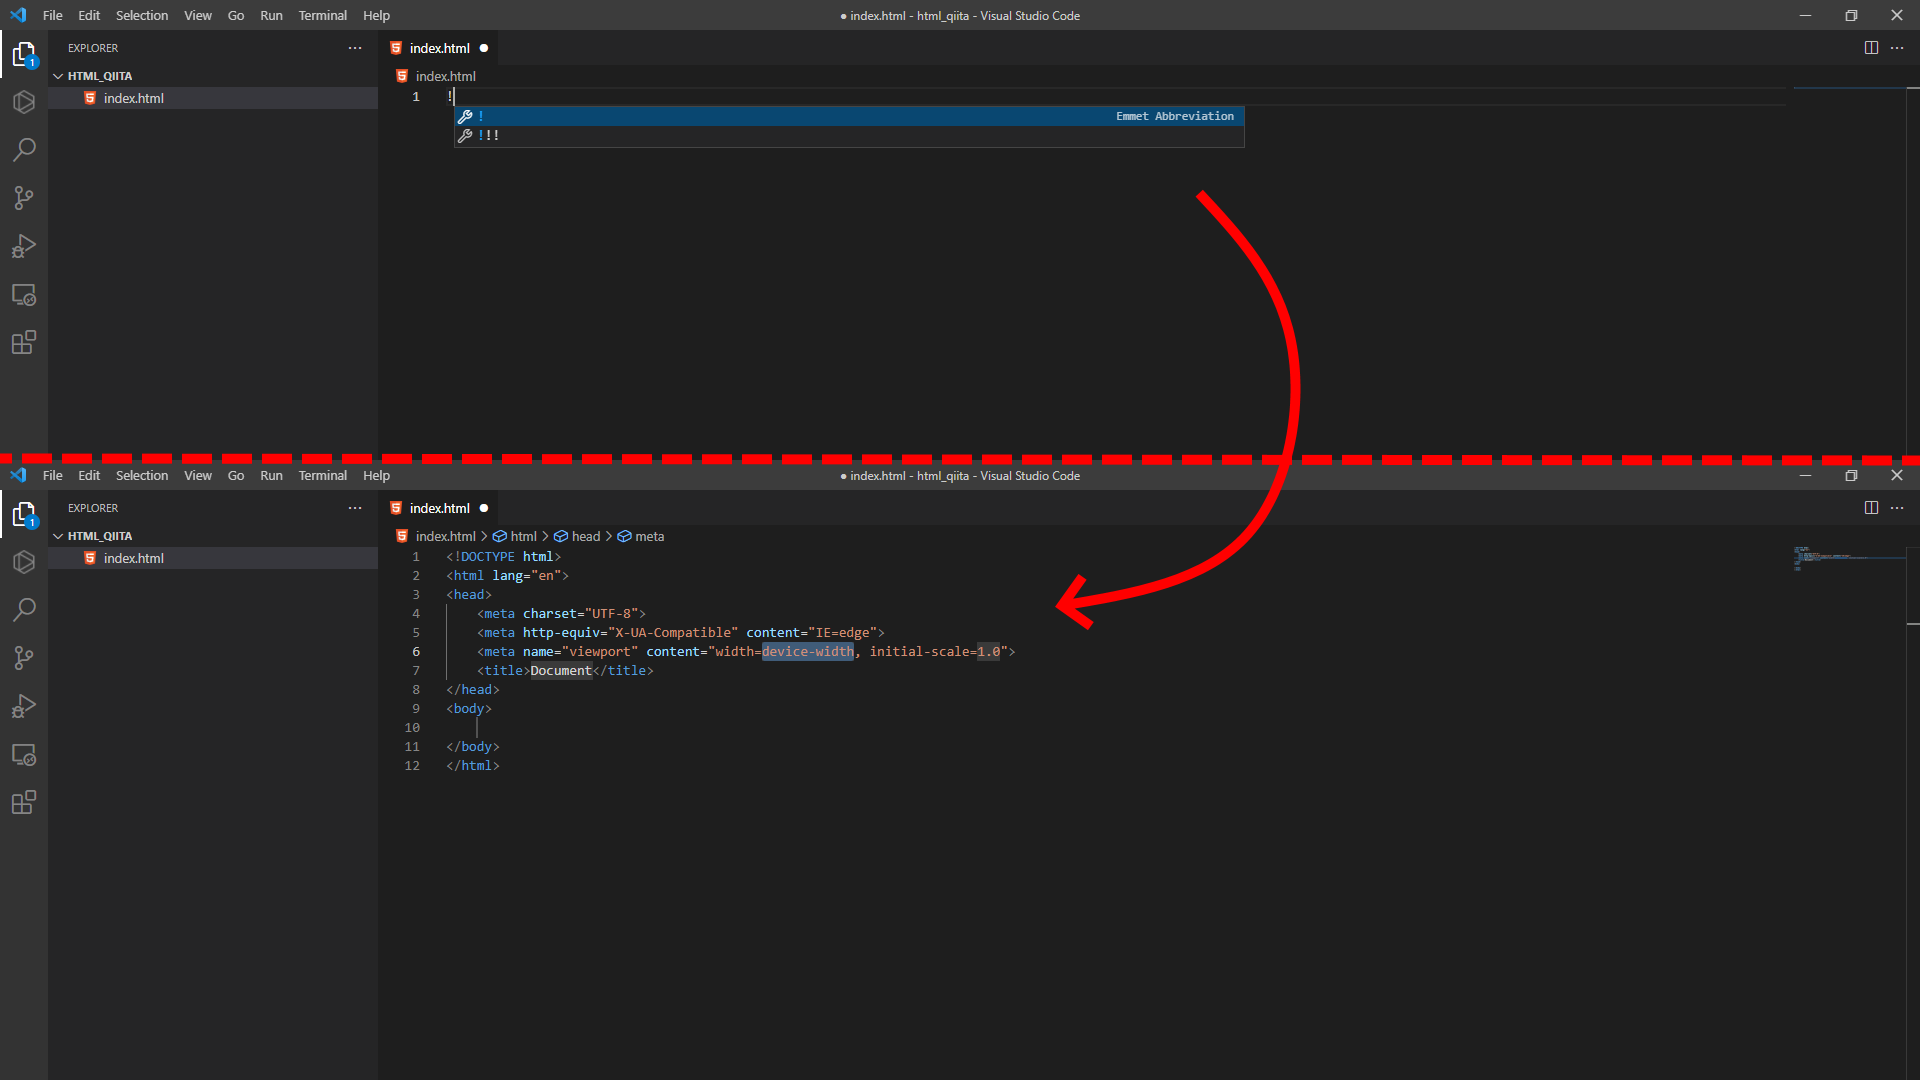
Task: Open Terminal menu in upper window
Action: pos(322,16)
